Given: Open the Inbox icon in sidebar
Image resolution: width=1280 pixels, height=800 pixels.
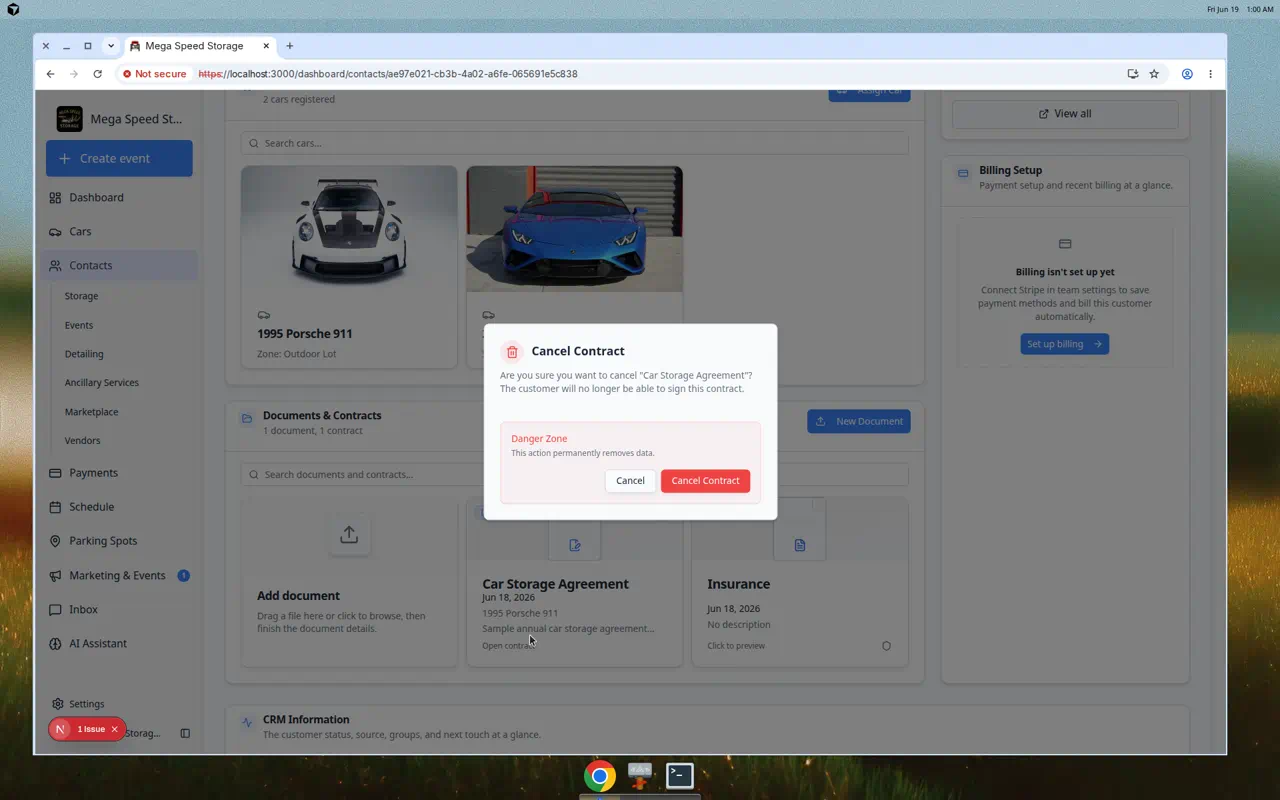Looking at the screenshot, I should [55, 610].
